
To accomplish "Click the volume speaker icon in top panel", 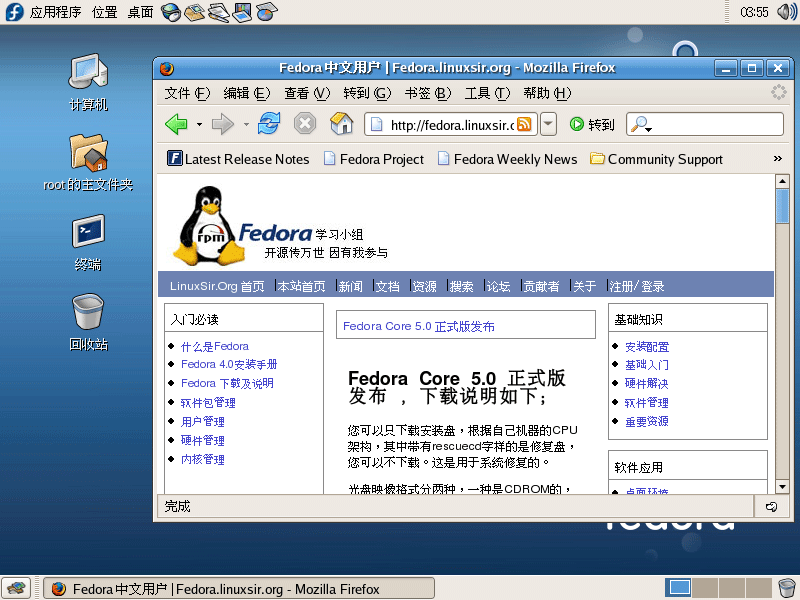I will 786,12.
